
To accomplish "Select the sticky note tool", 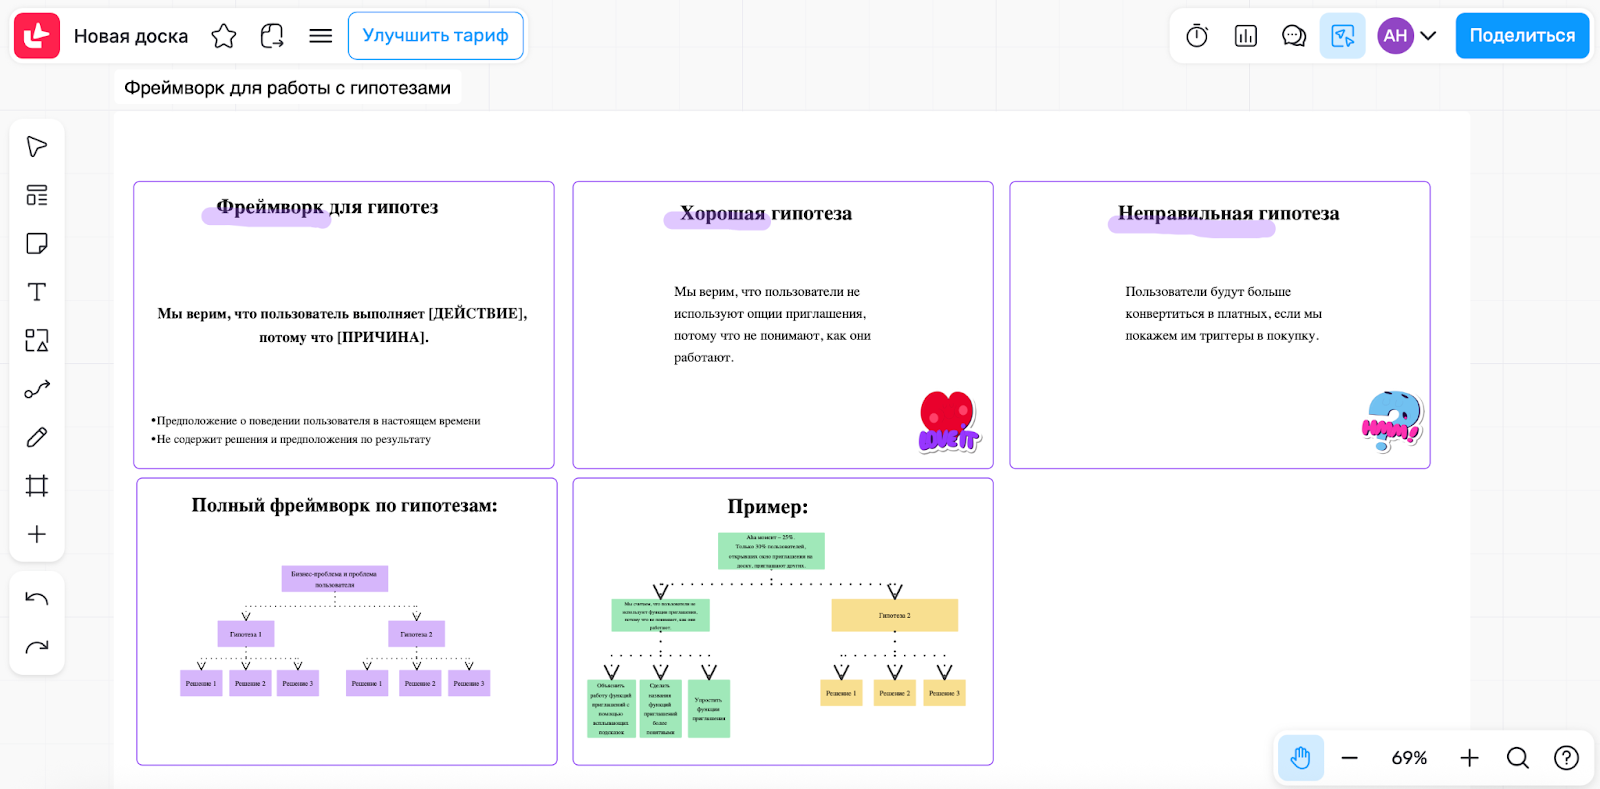I will click(37, 244).
